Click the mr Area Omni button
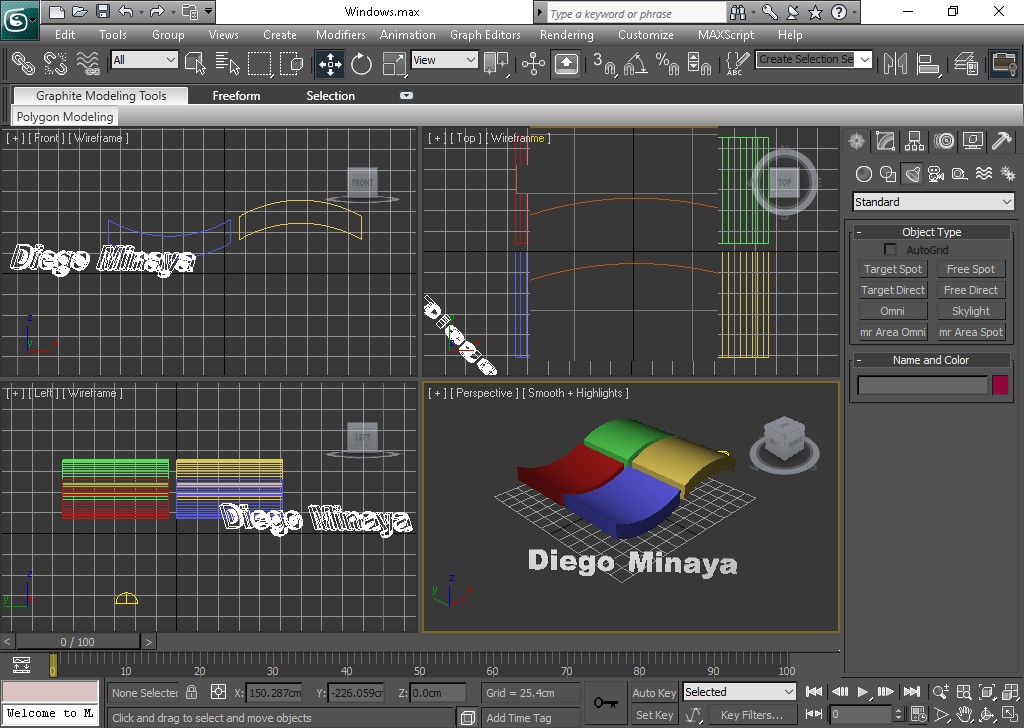1024x728 pixels. point(893,332)
